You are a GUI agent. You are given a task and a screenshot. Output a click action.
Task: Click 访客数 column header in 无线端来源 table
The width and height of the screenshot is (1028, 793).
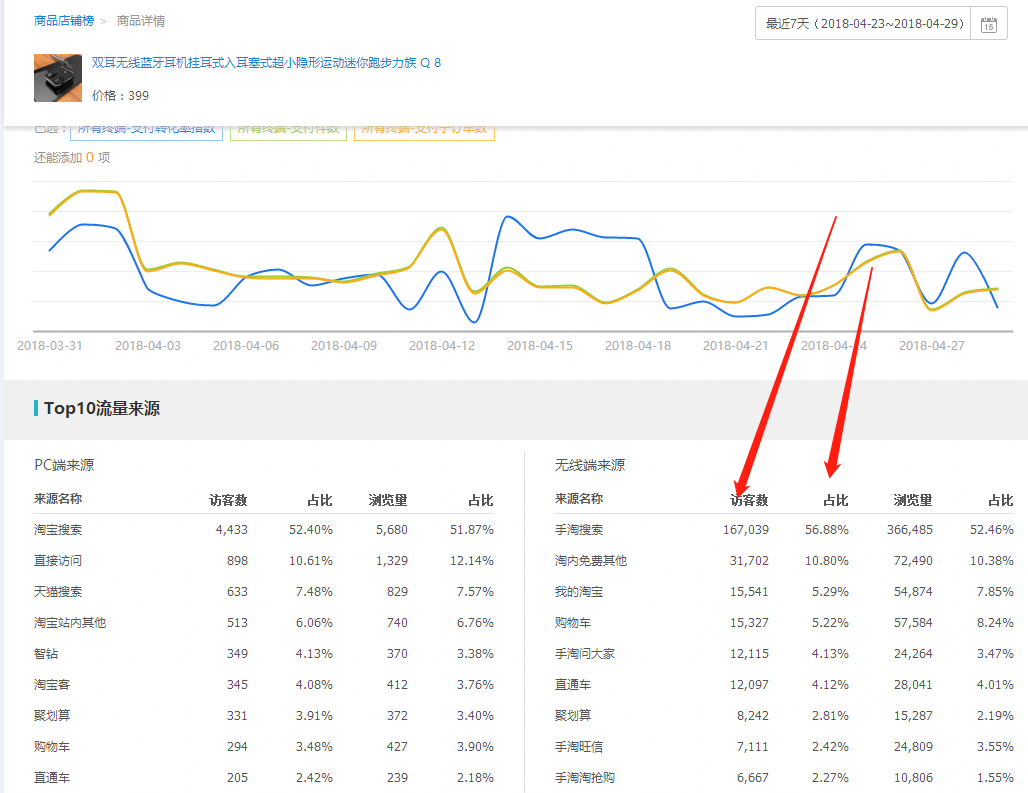749,500
